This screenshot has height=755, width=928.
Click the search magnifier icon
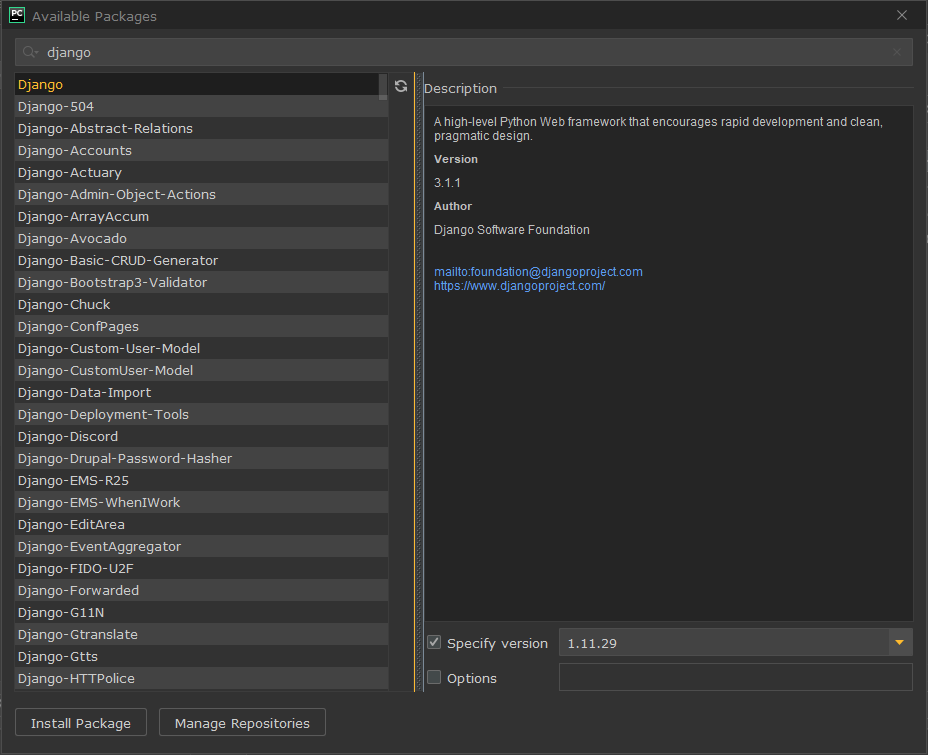(x=30, y=53)
